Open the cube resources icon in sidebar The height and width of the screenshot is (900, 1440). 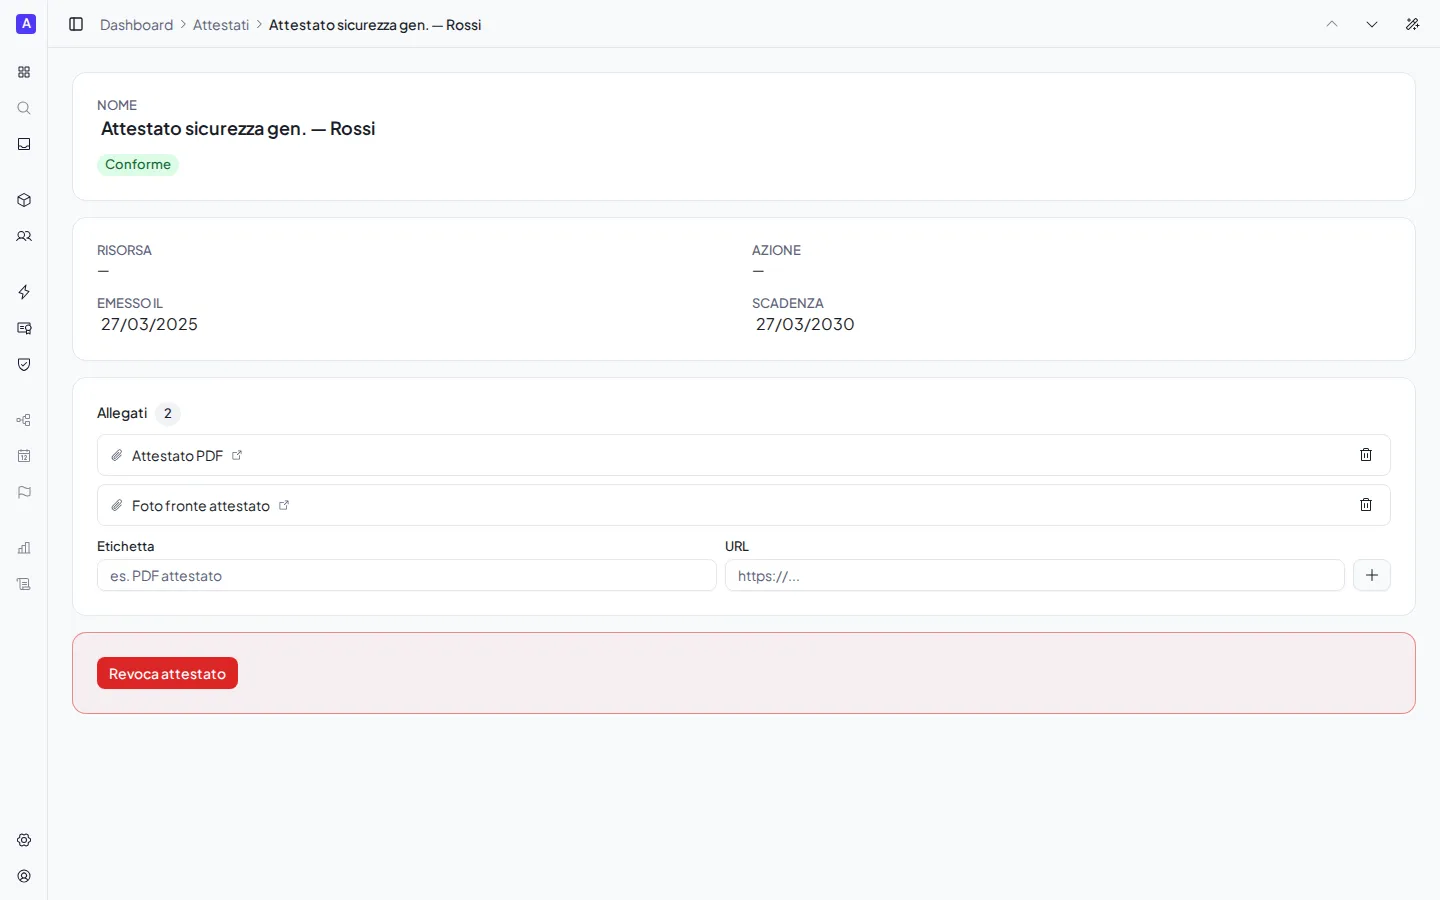[x=24, y=200]
